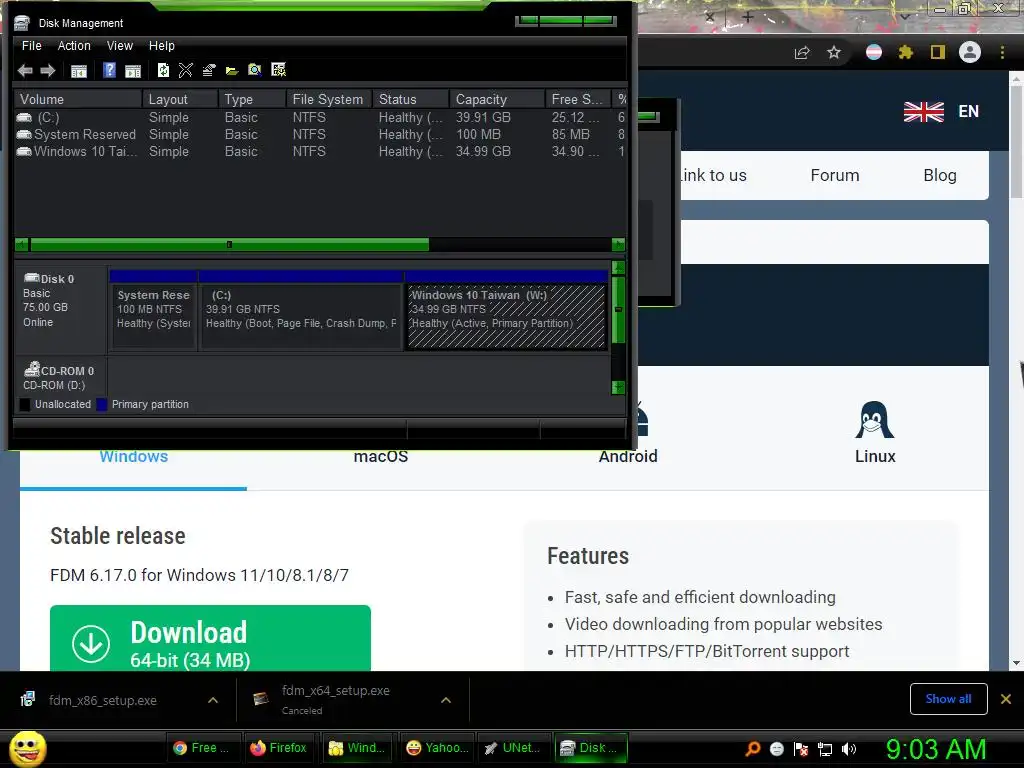Sort by the Status column header
The image size is (1024, 768).
[x=410, y=99]
